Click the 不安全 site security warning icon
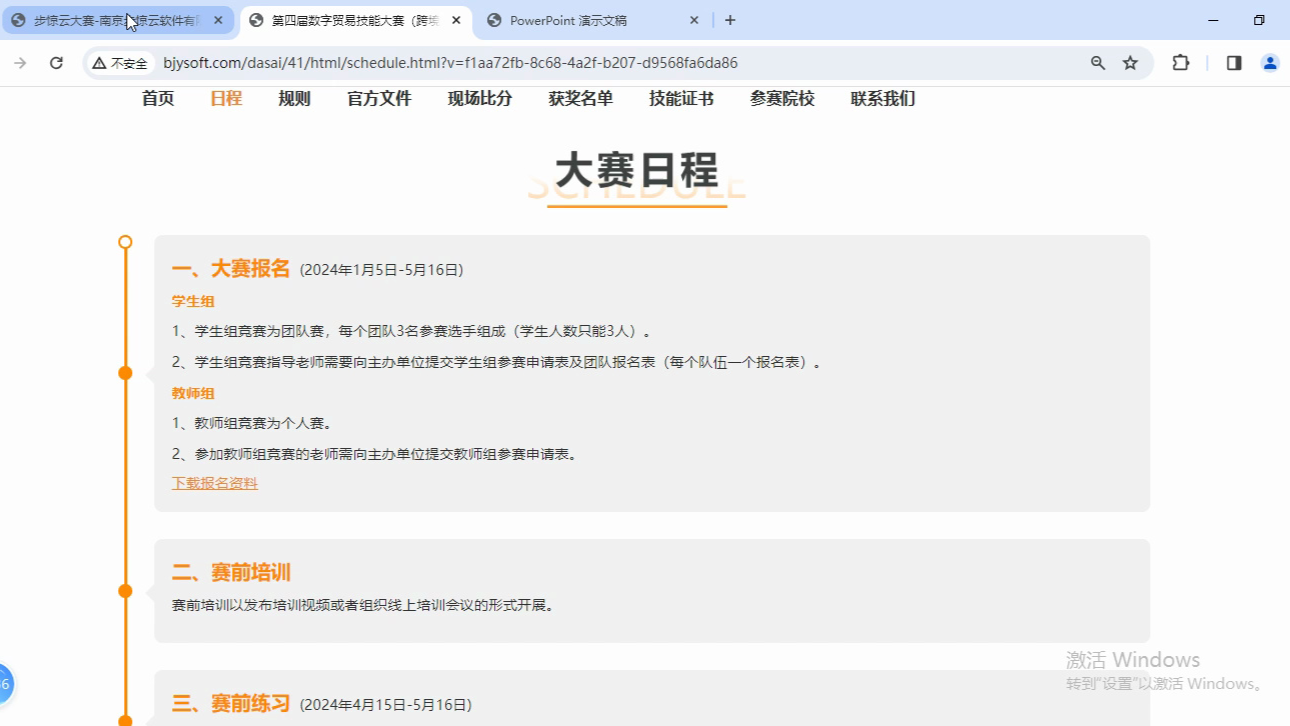The image size is (1290, 726). click(x=121, y=63)
